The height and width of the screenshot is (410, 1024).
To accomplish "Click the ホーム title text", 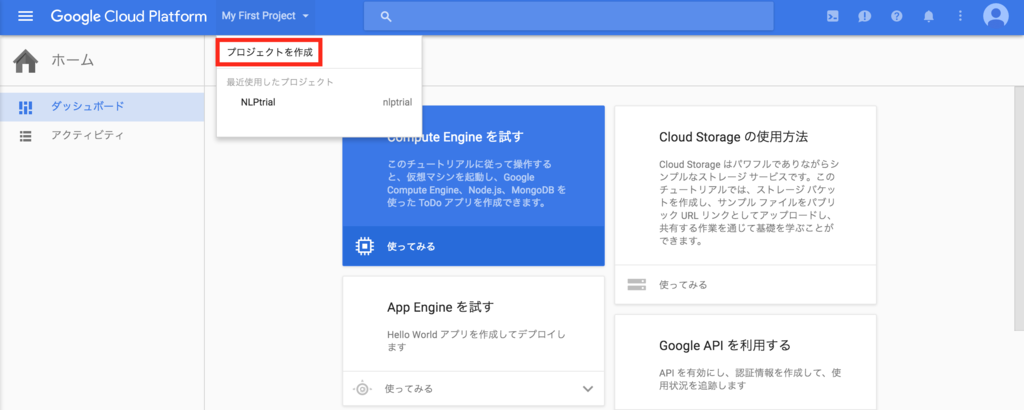I will (73, 61).
